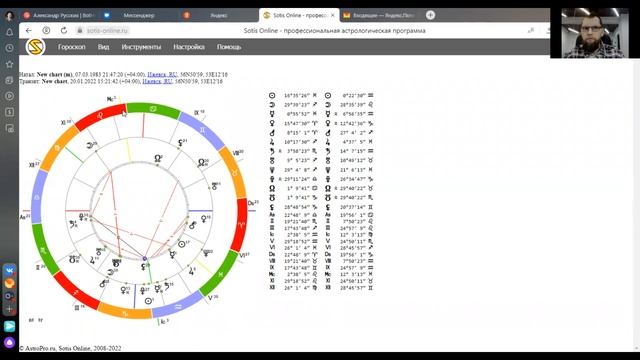Click Saturn glyph beside 14° 7'15" in table
Screen dimensions: 640x360
pos(328,151)
